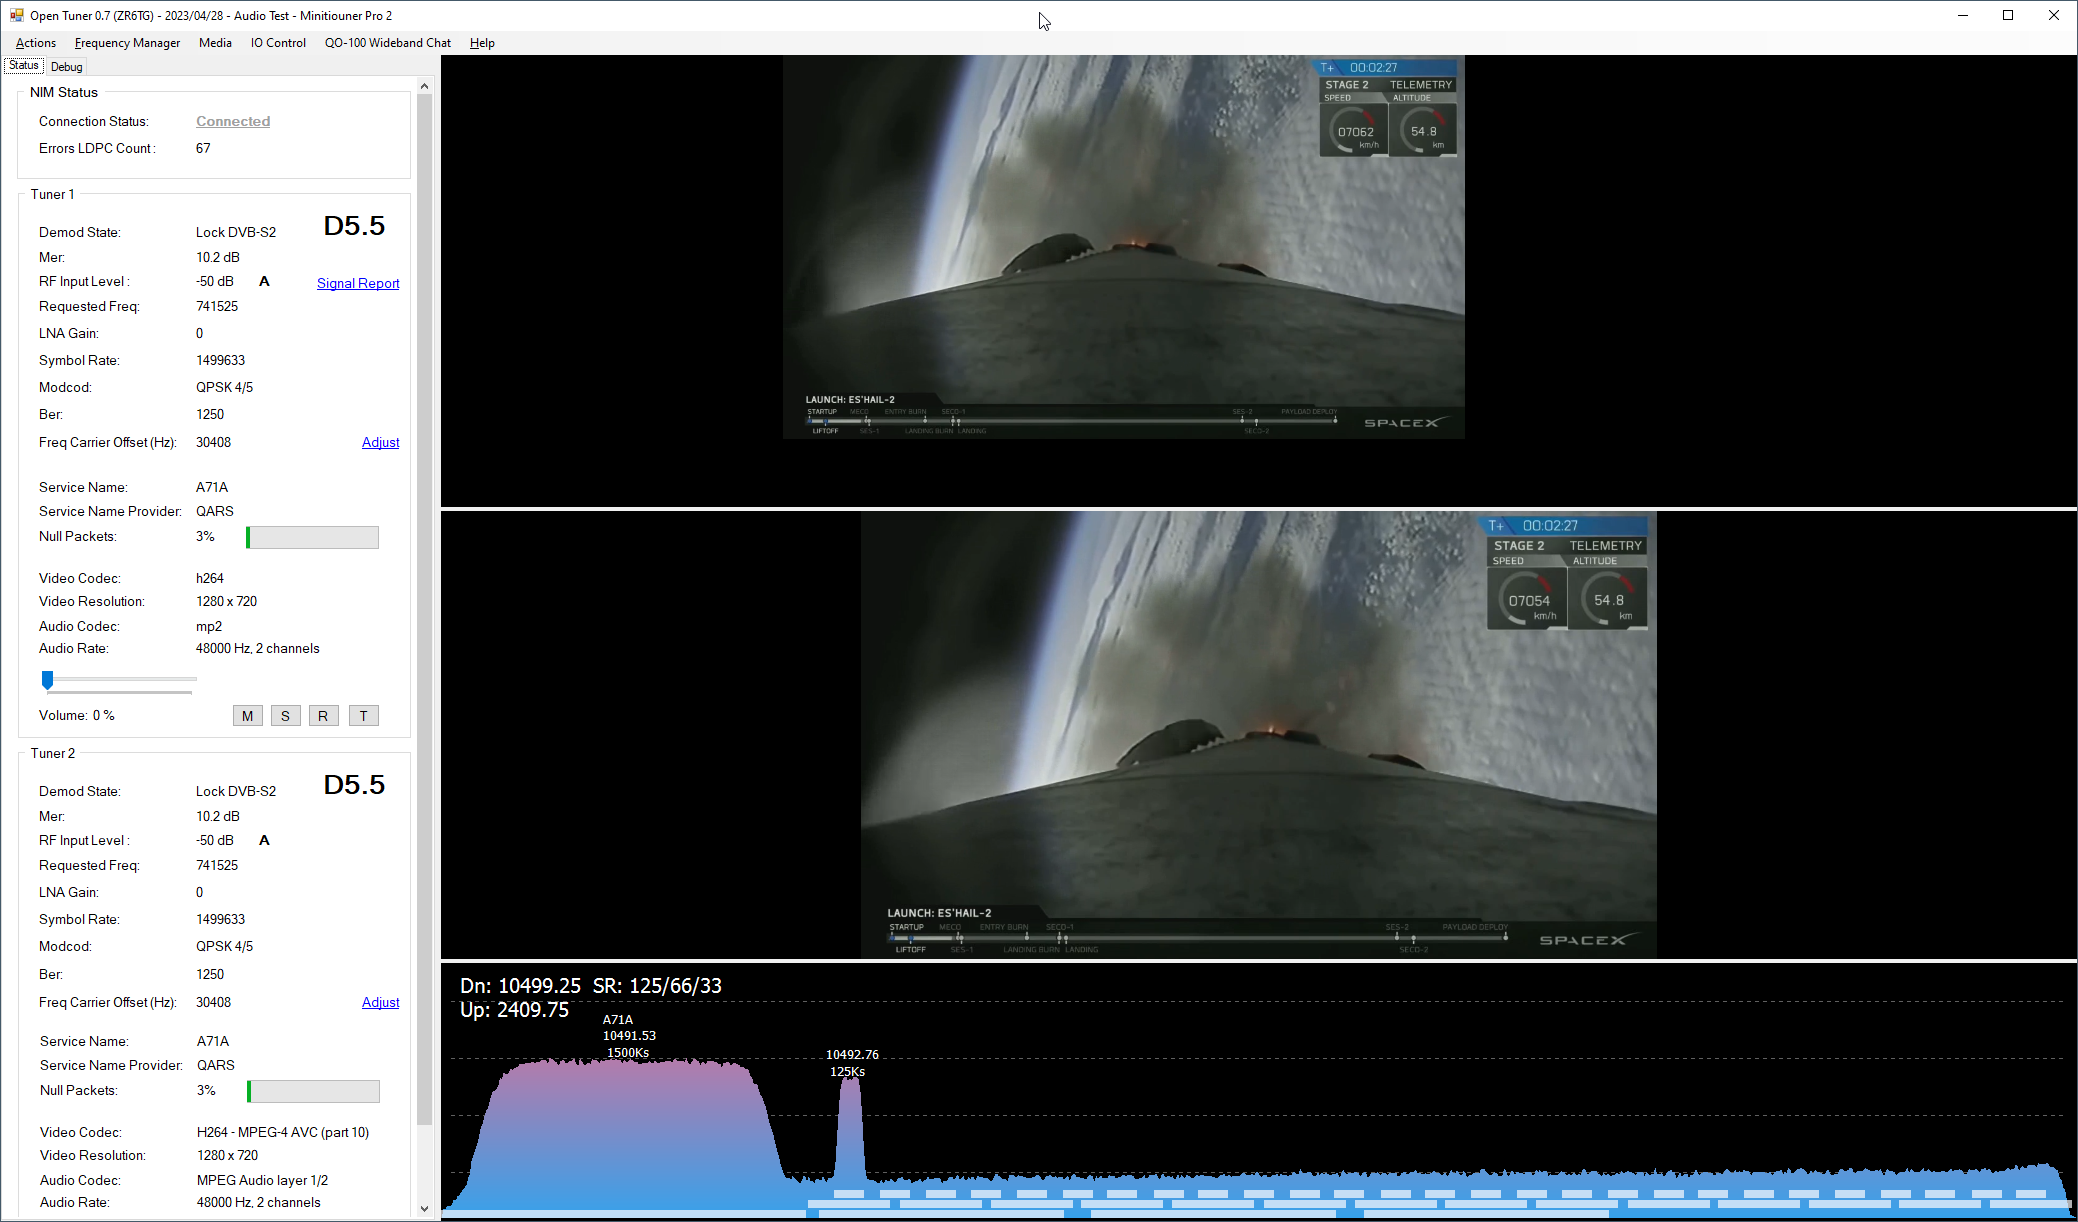Click the Tuner 1 volume slider handle
The image size is (2078, 1222).
(47, 680)
